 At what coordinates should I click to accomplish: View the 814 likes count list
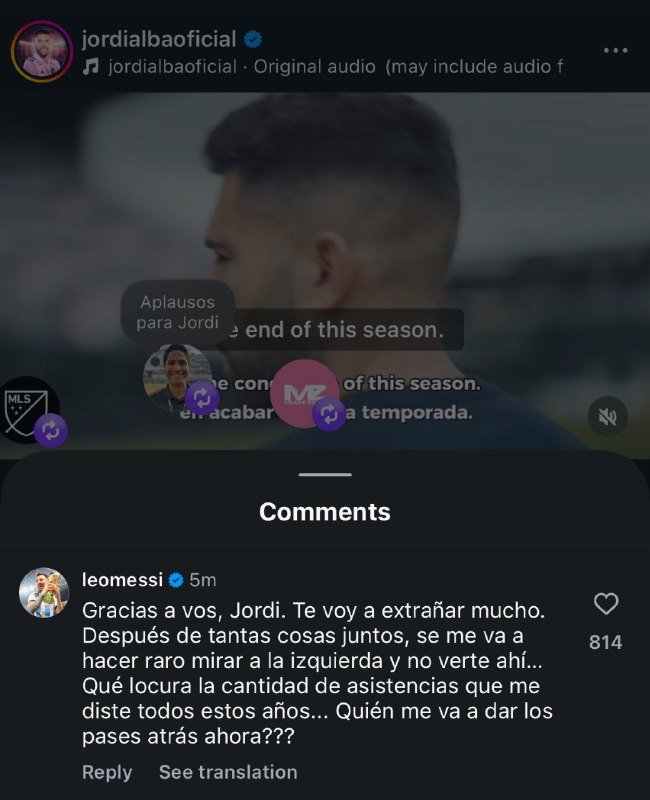coord(606,642)
